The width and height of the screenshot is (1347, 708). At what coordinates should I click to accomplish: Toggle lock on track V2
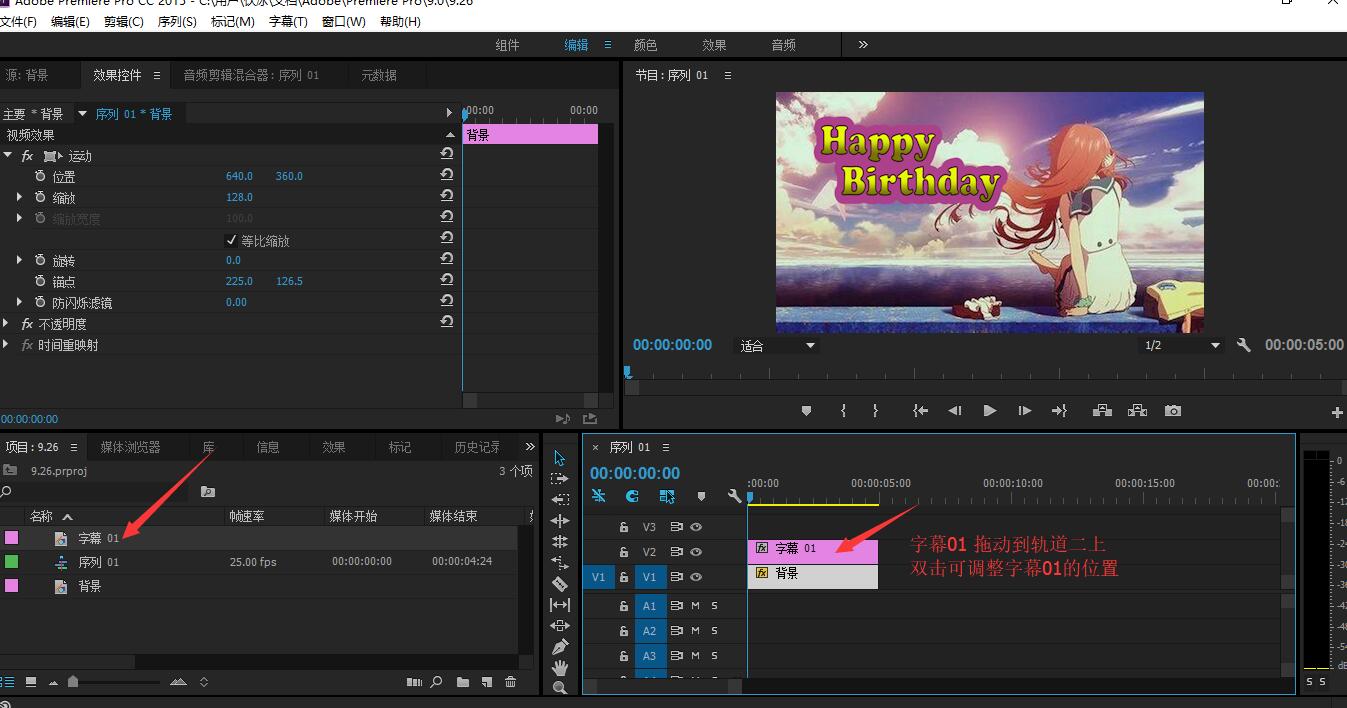point(623,552)
